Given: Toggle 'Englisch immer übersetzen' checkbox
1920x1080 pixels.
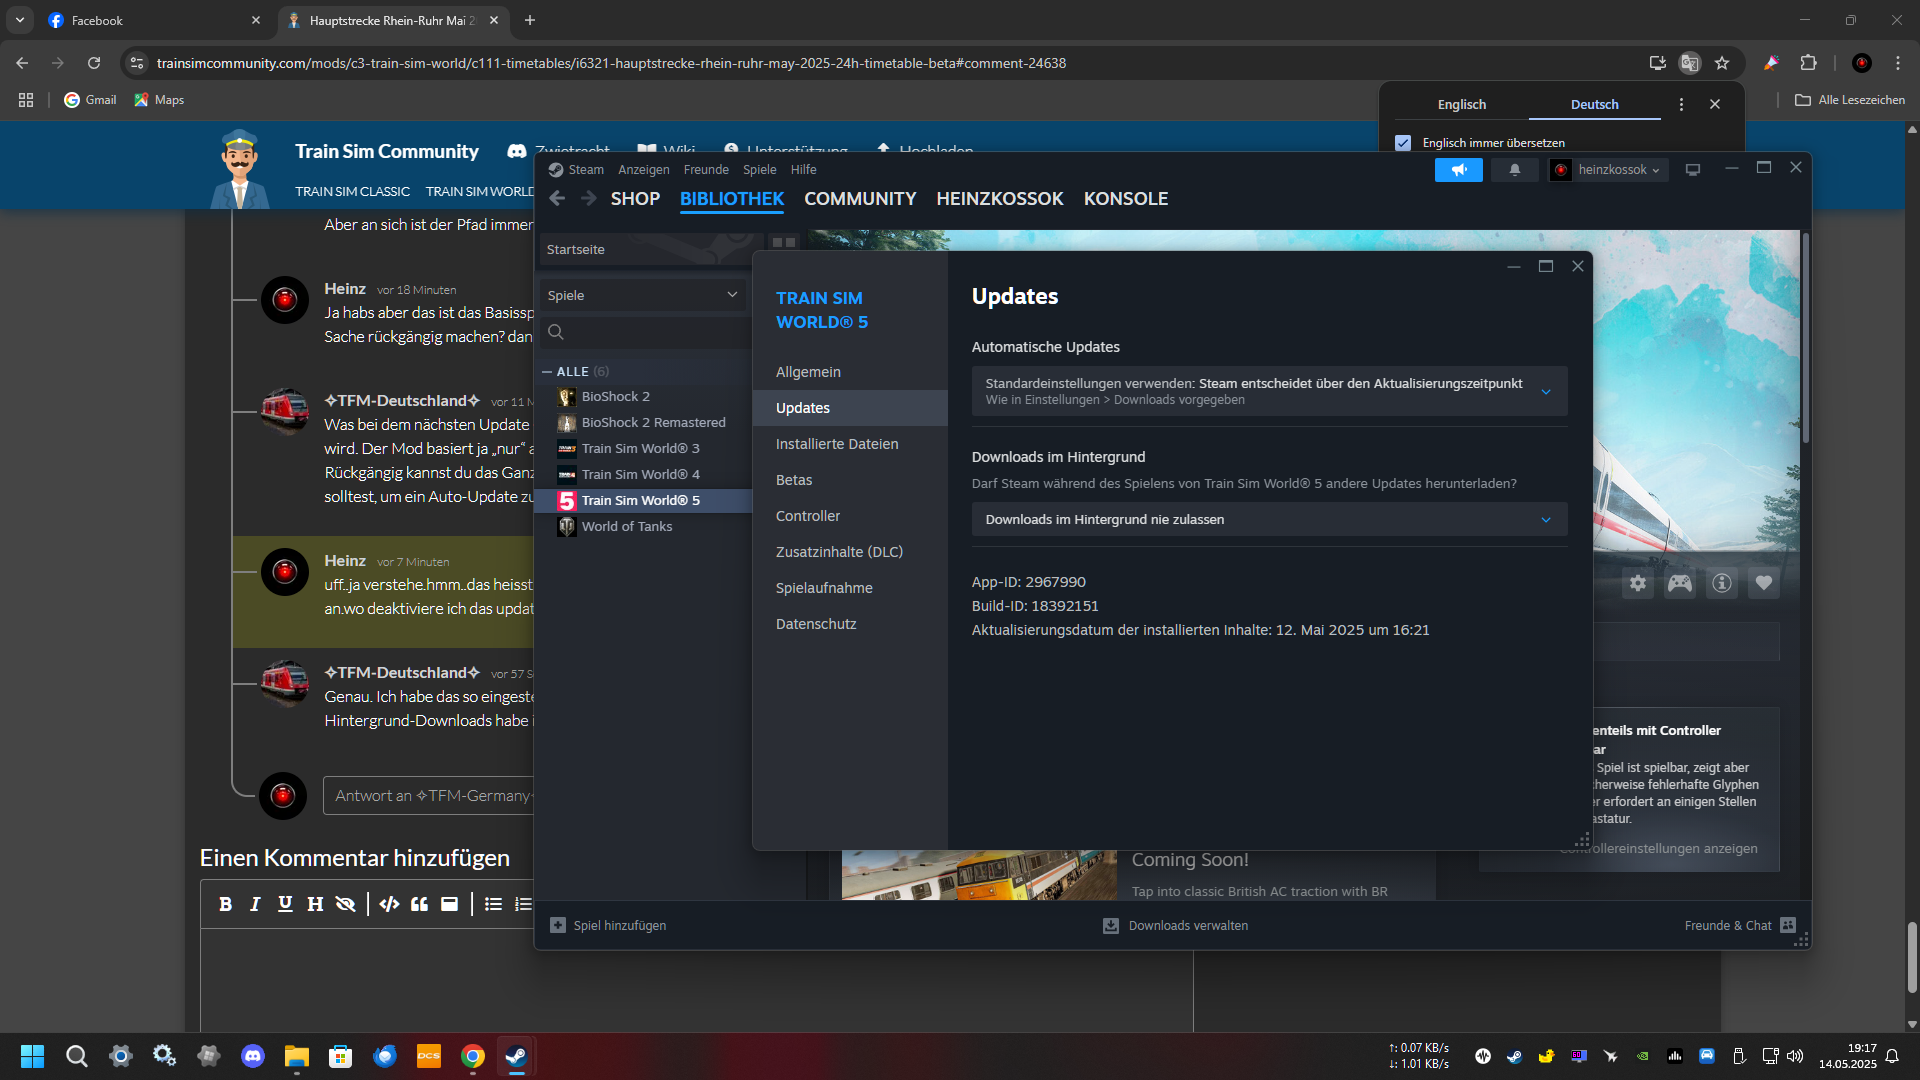Looking at the screenshot, I should (x=1403, y=143).
